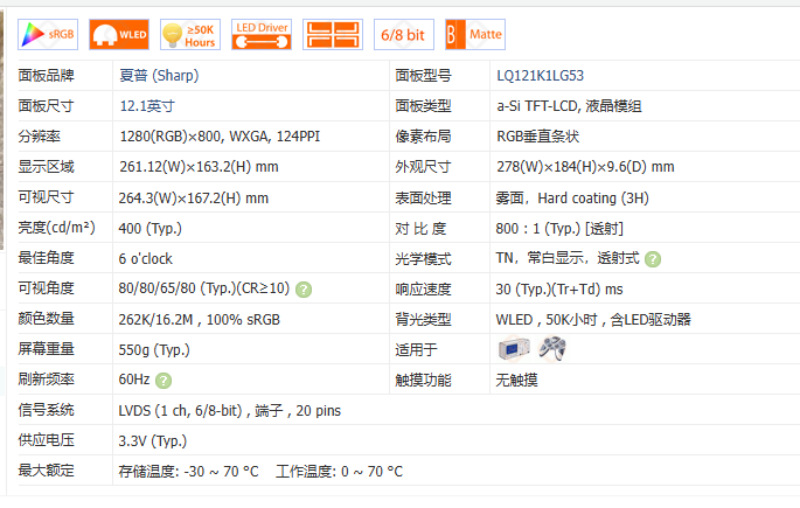Select outline size 278(W)×184(H)×9.6(D) mm

(585, 167)
